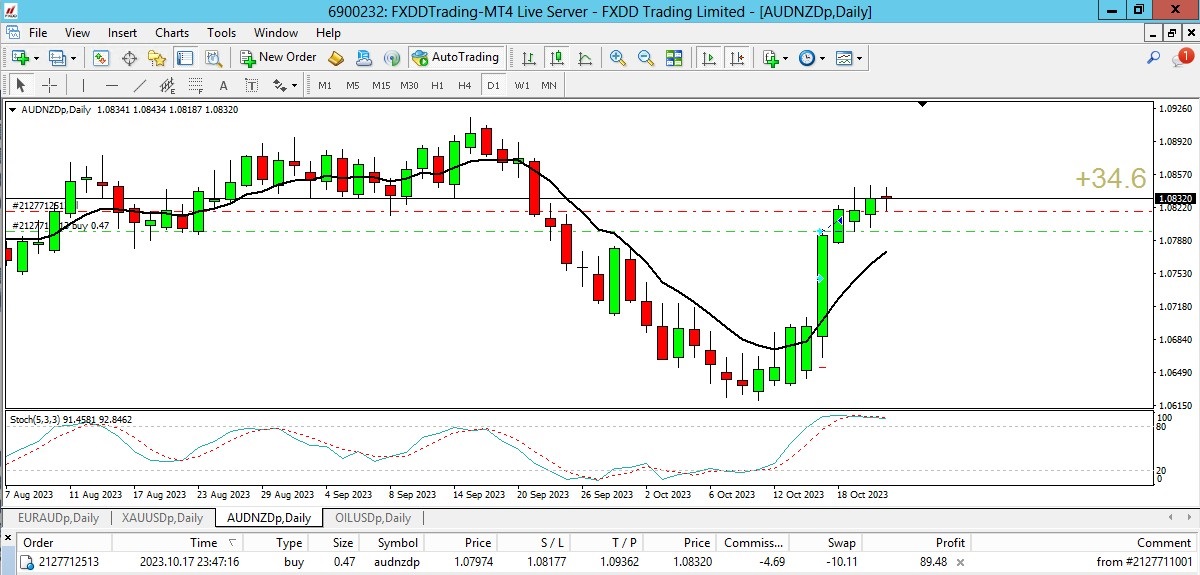Toggle chart auto scroll
This screenshot has height=575, width=1200.
709,58
